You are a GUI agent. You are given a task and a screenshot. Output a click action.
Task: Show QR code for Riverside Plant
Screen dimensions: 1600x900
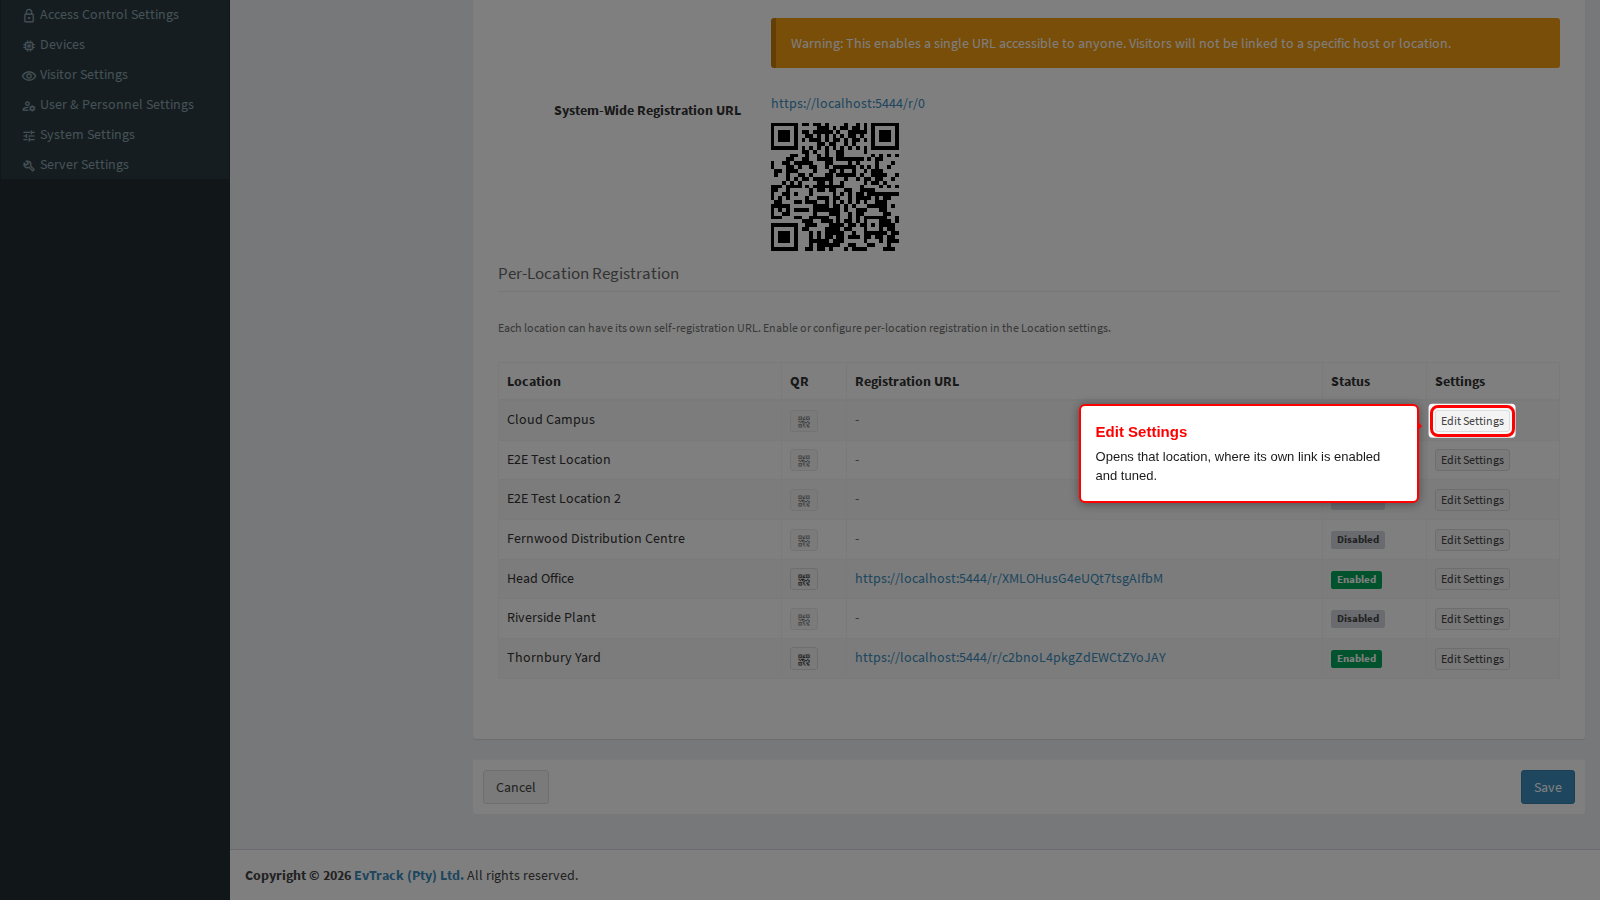coord(804,619)
